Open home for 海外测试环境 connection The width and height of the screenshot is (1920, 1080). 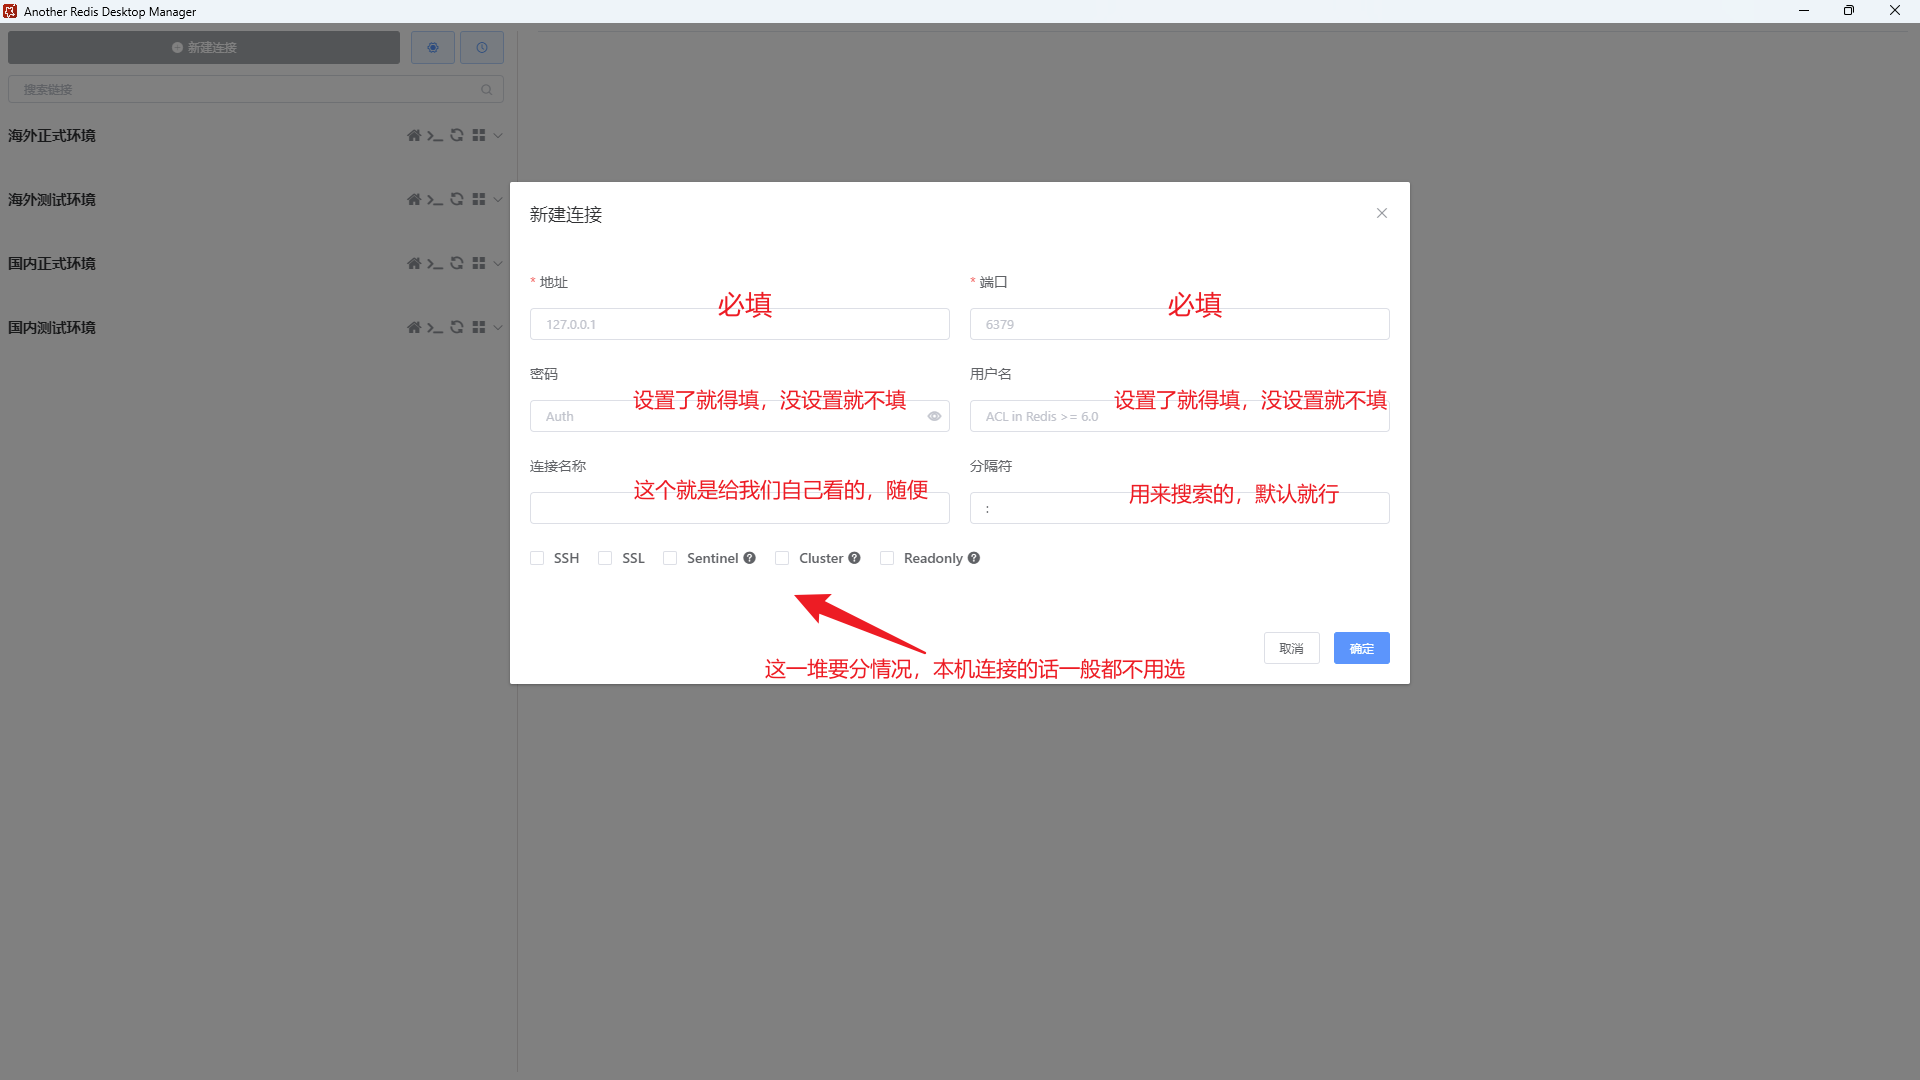414,199
